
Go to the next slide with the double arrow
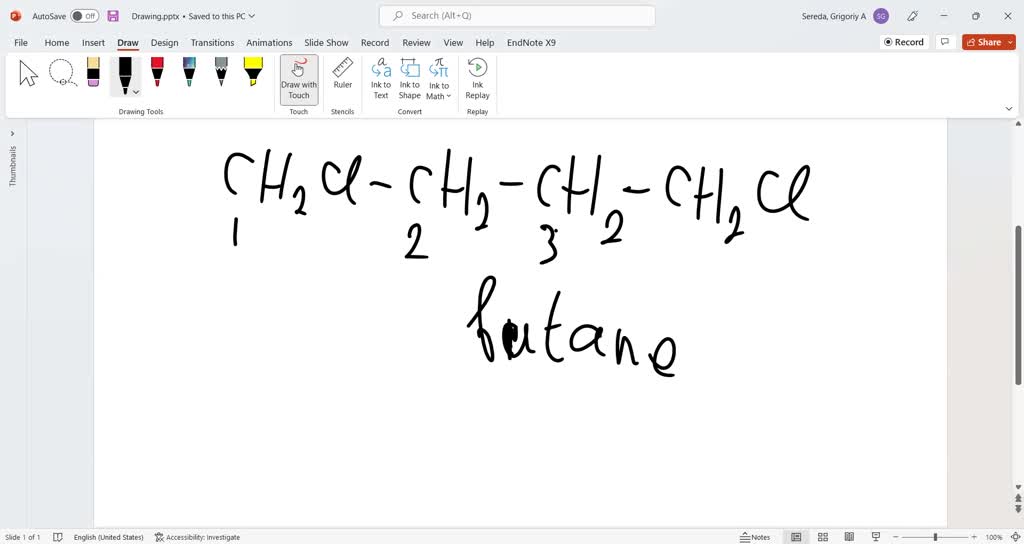(x=1018, y=507)
